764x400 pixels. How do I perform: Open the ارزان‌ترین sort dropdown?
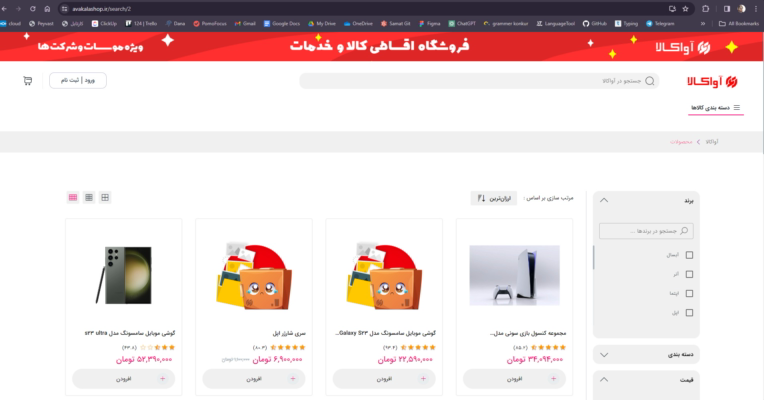[494, 198]
